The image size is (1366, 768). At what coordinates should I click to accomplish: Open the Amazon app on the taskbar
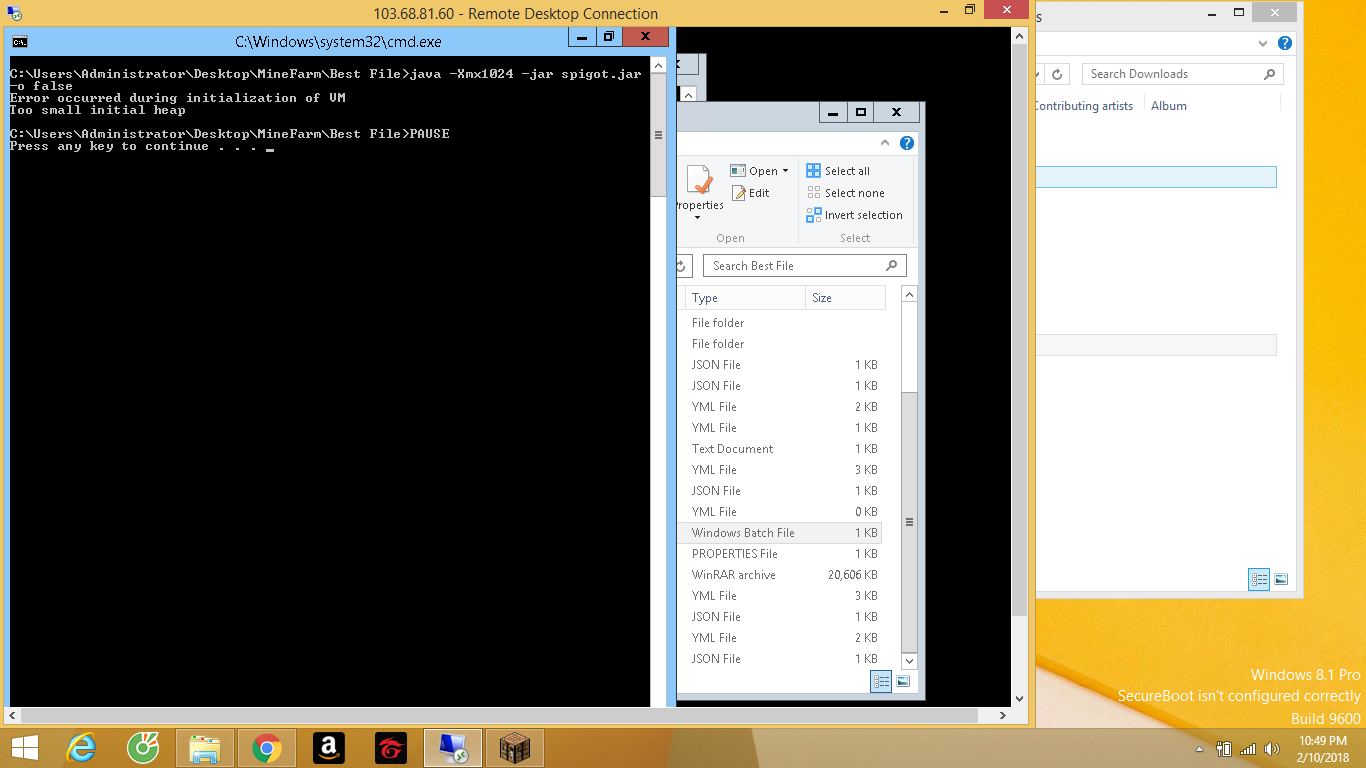[x=328, y=748]
